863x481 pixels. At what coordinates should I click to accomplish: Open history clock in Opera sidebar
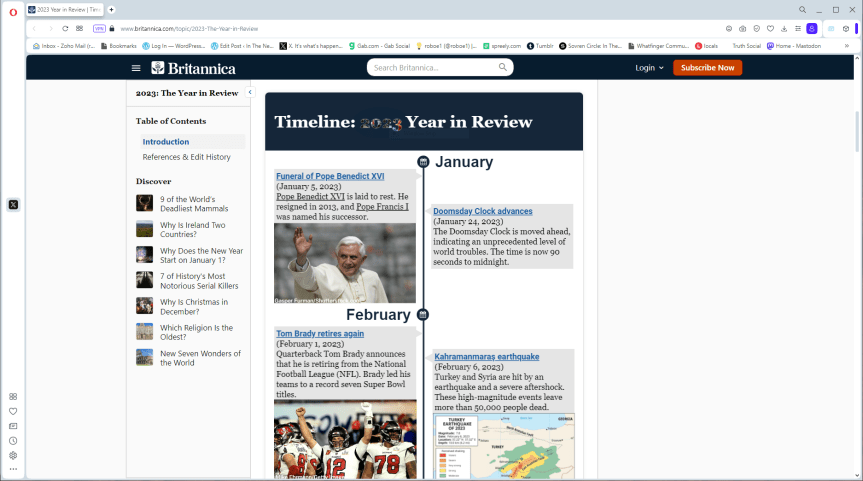[x=13, y=441]
